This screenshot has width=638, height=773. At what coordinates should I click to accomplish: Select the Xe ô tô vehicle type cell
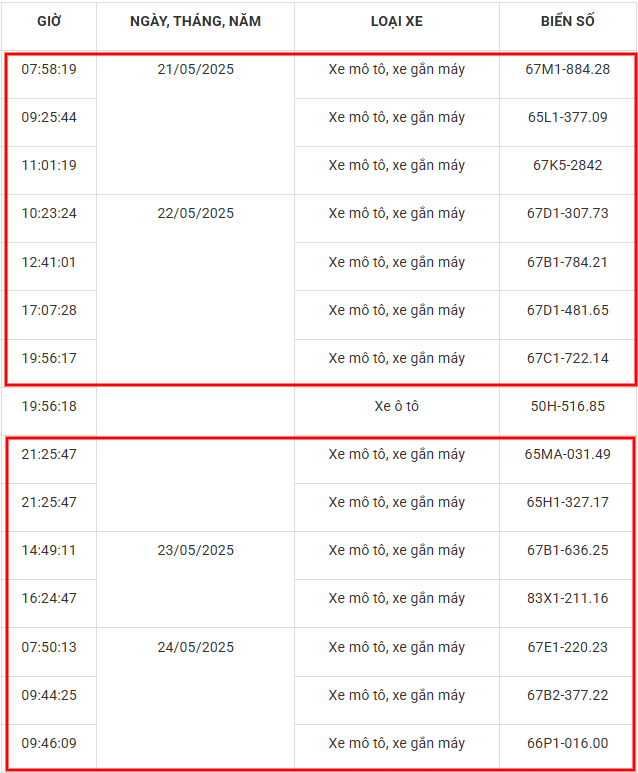pyautogui.click(x=396, y=406)
